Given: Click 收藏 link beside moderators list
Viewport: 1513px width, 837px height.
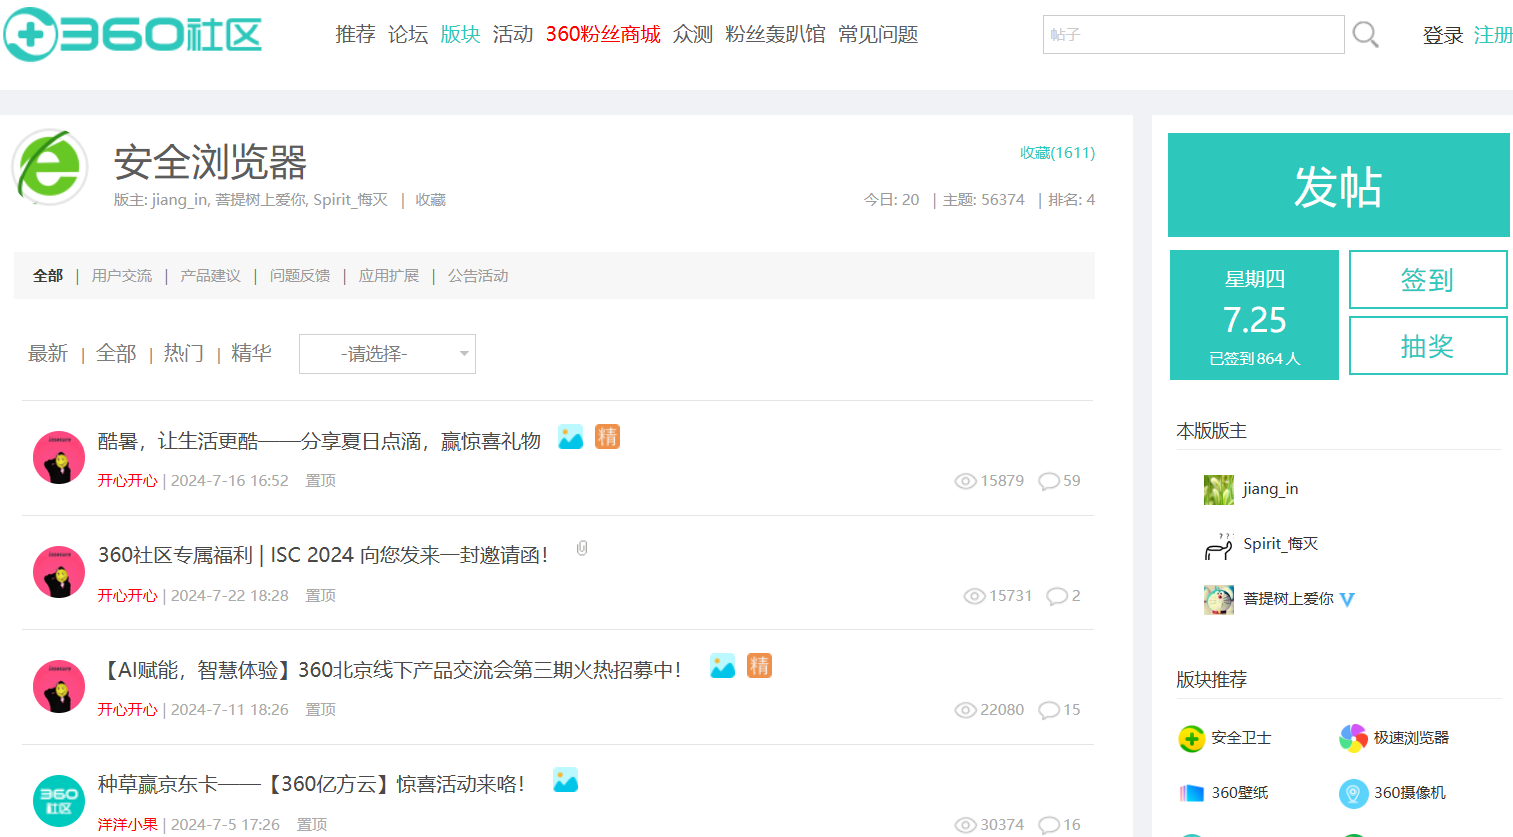Looking at the screenshot, I should (x=431, y=200).
